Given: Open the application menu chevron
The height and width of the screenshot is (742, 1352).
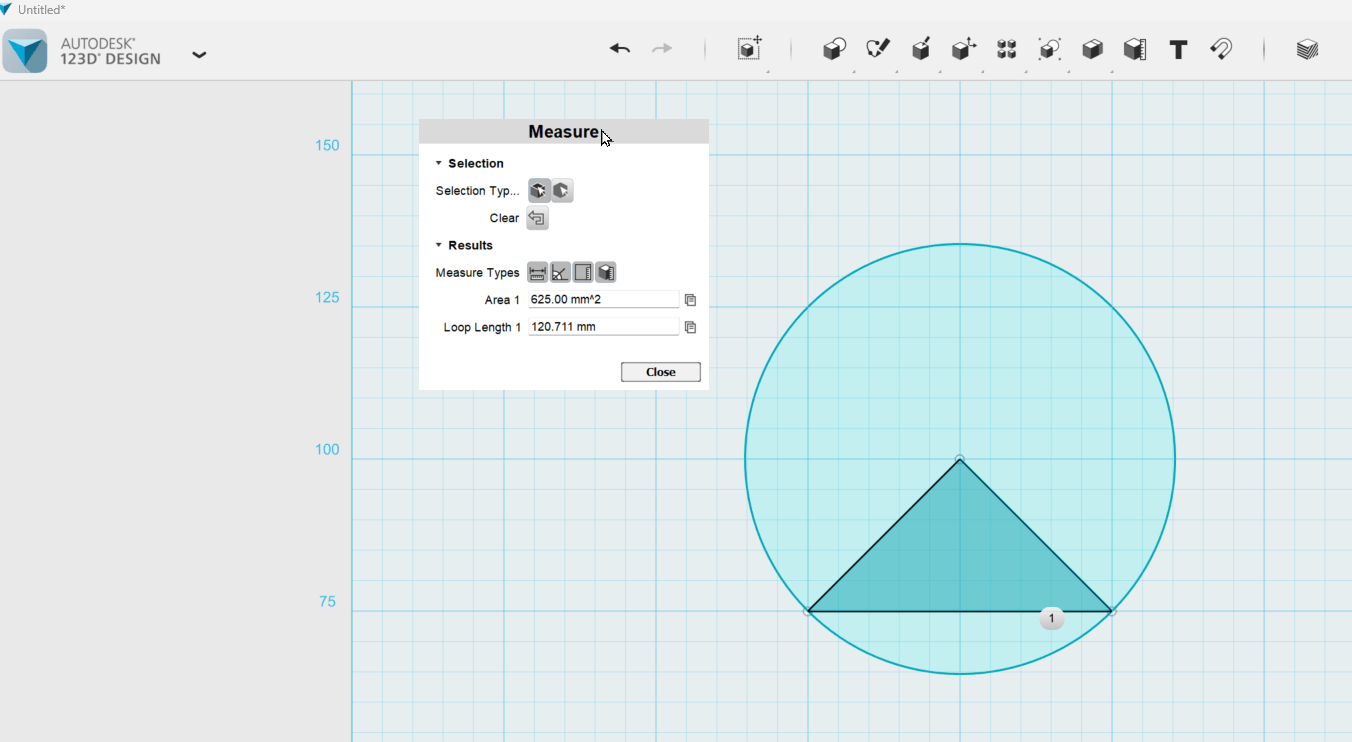Looking at the screenshot, I should [x=199, y=55].
